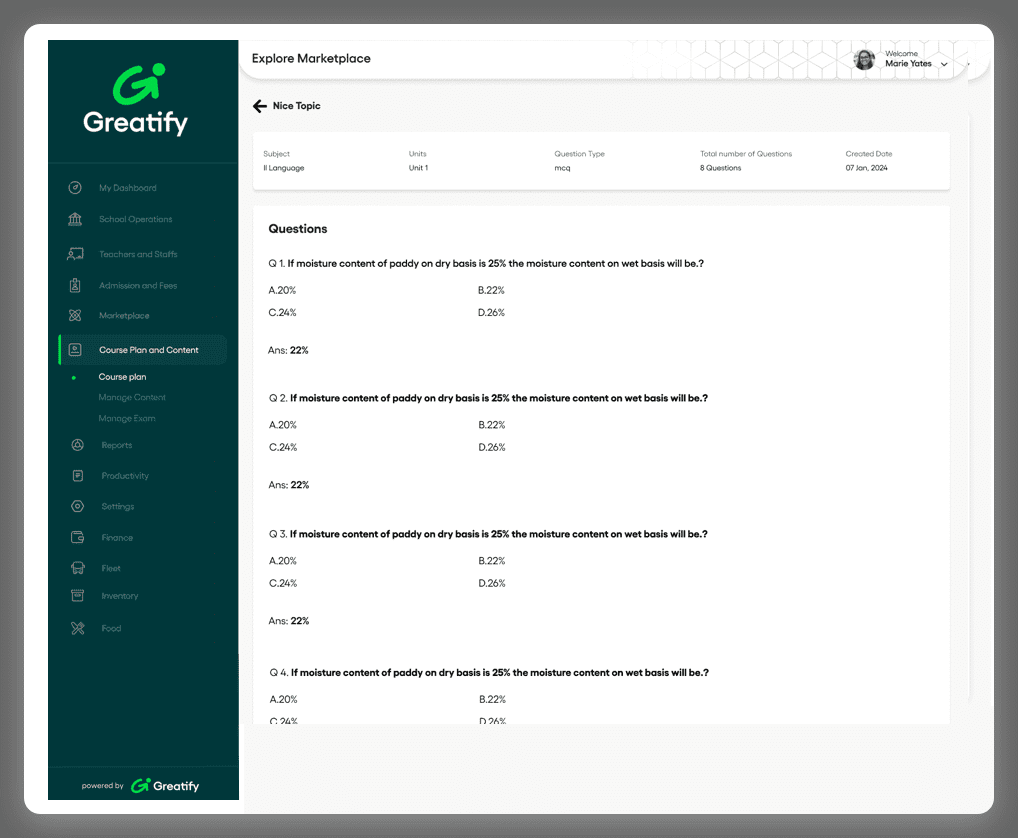Click the Greatify logo in sidebar
This screenshot has height=838, width=1018.
coord(135,100)
